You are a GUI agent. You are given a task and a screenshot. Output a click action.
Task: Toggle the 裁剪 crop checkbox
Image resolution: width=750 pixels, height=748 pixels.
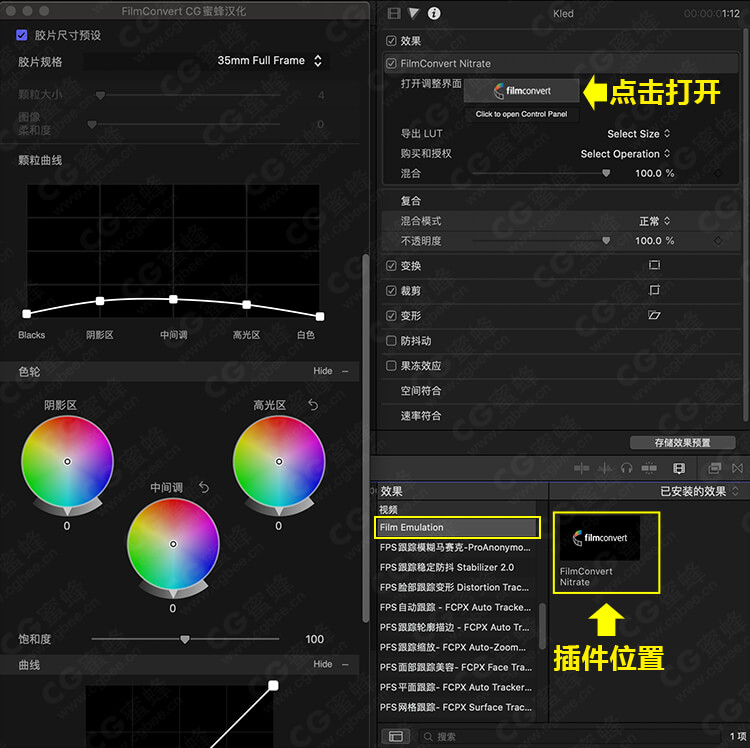[x=391, y=291]
